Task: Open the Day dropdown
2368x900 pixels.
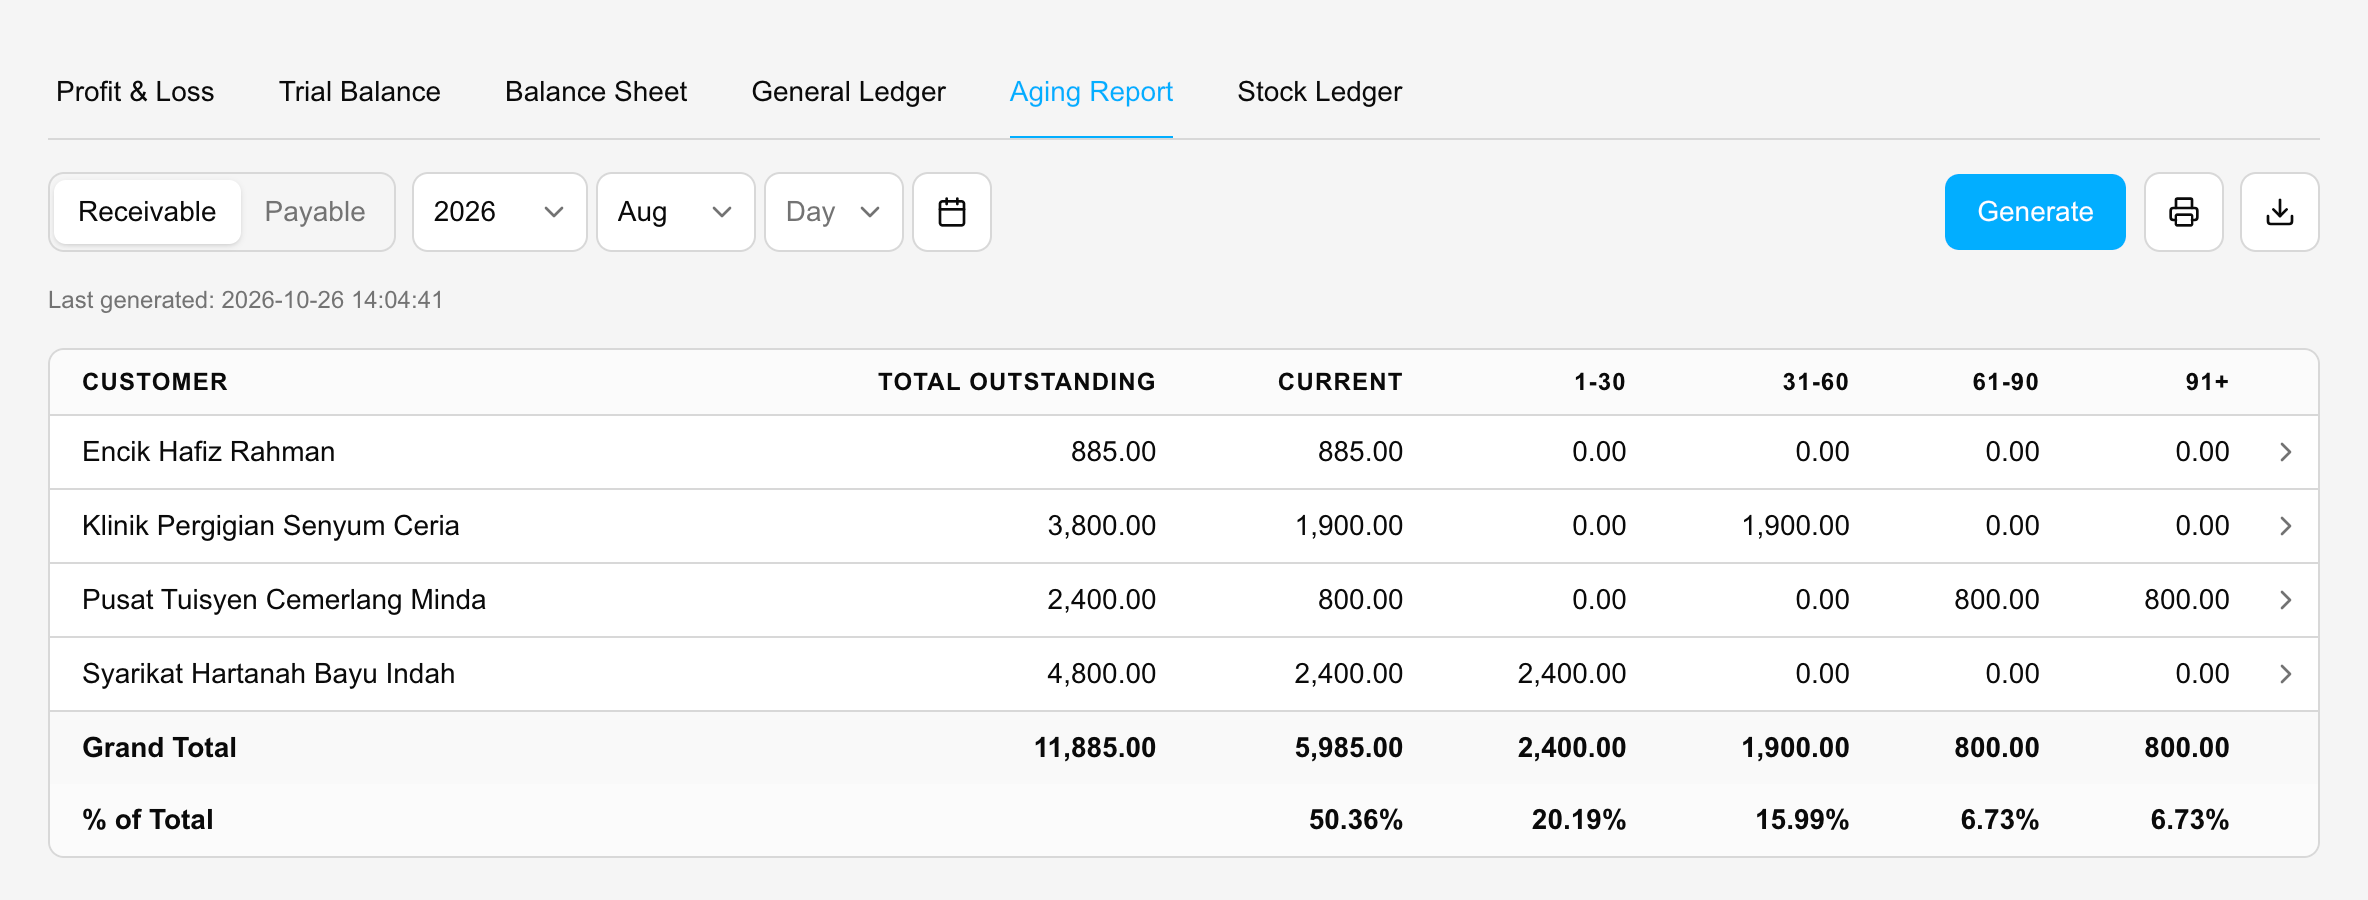Action: pyautogui.click(x=833, y=212)
